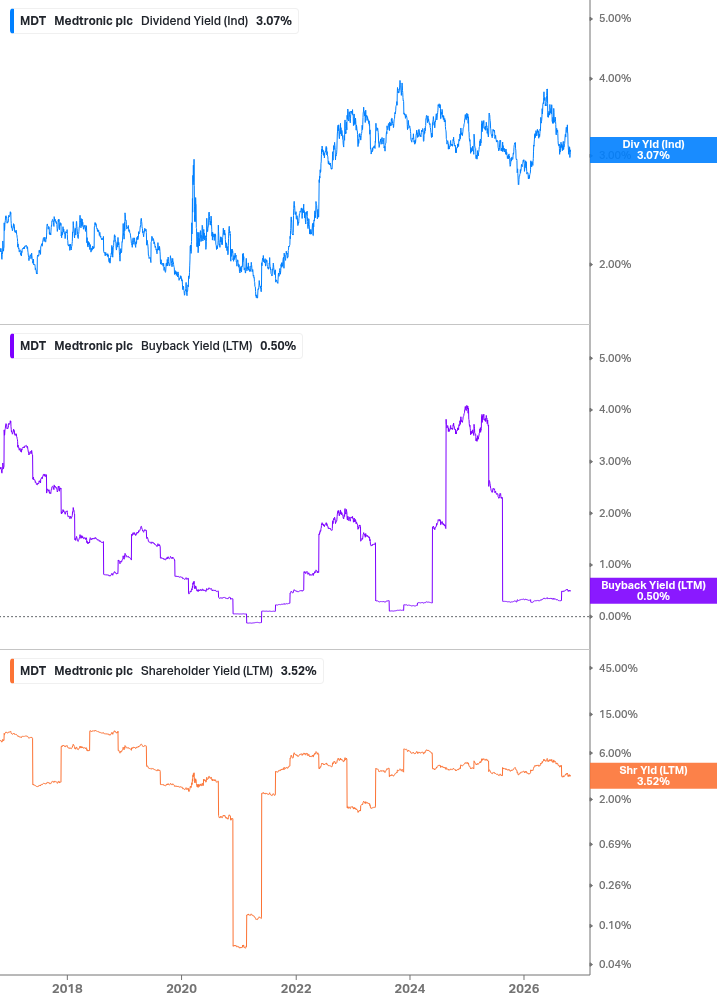Screen dimensions: 717x1005
Task: Click the 6.00% tick on the shareholder yield axis
Action: pyautogui.click(x=615, y=753)
